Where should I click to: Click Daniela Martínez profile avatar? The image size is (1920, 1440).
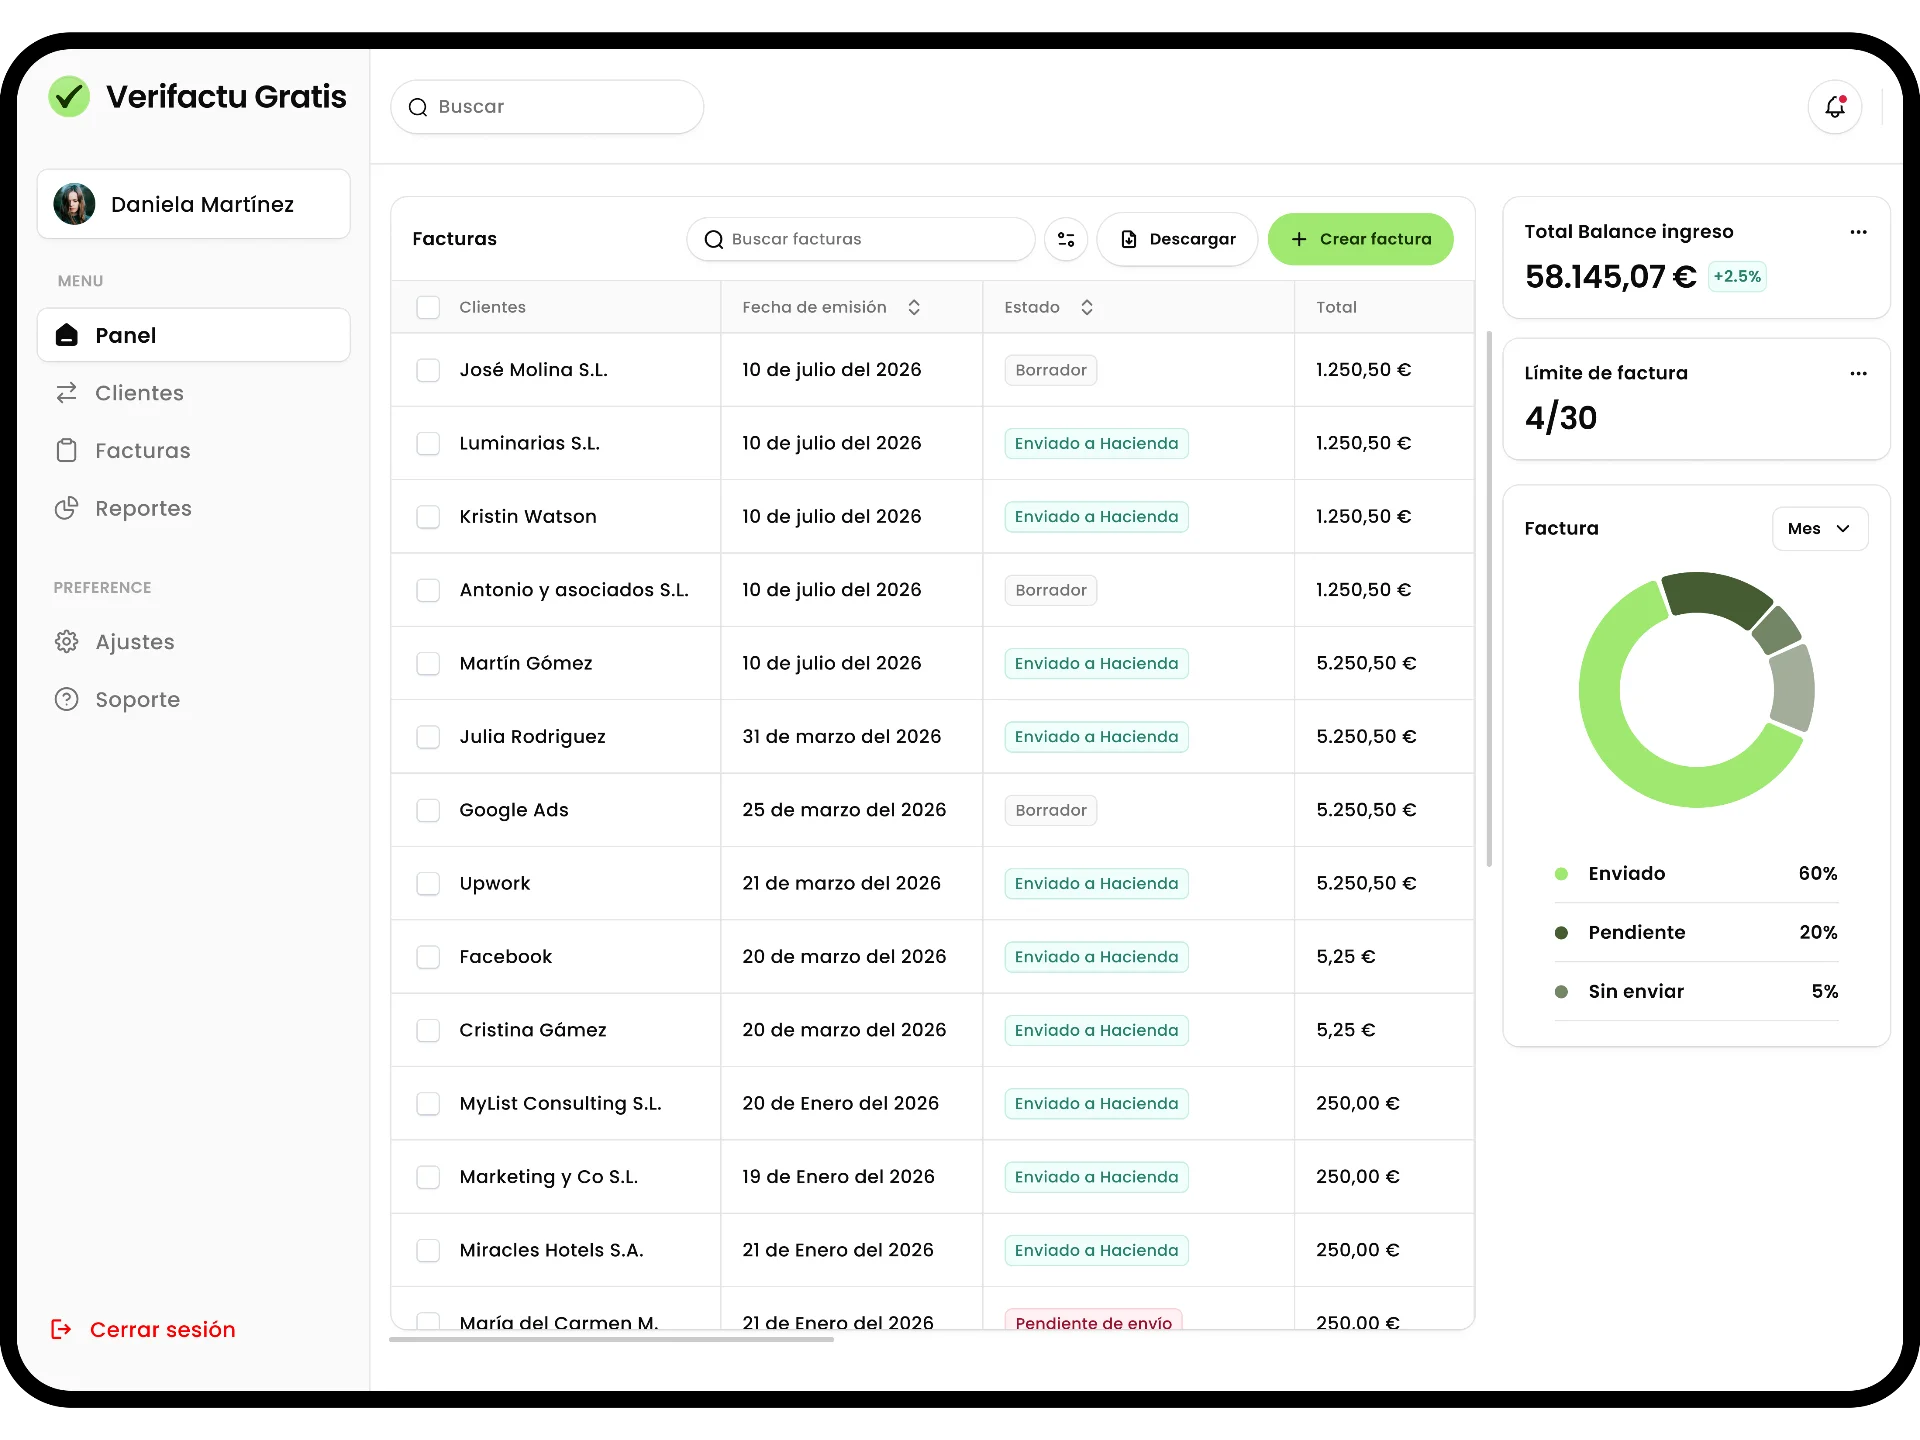(x=75, y=204)
